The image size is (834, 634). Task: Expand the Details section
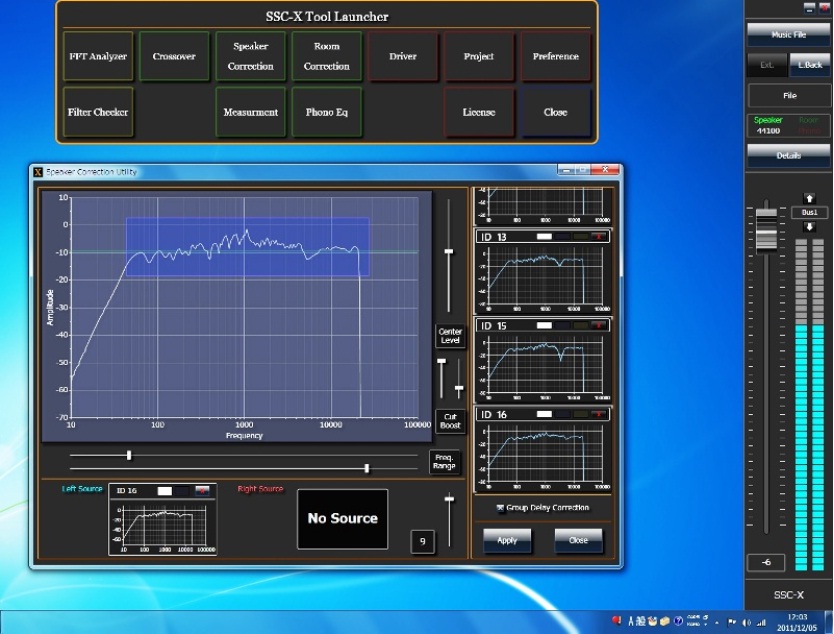click(788, 156)
